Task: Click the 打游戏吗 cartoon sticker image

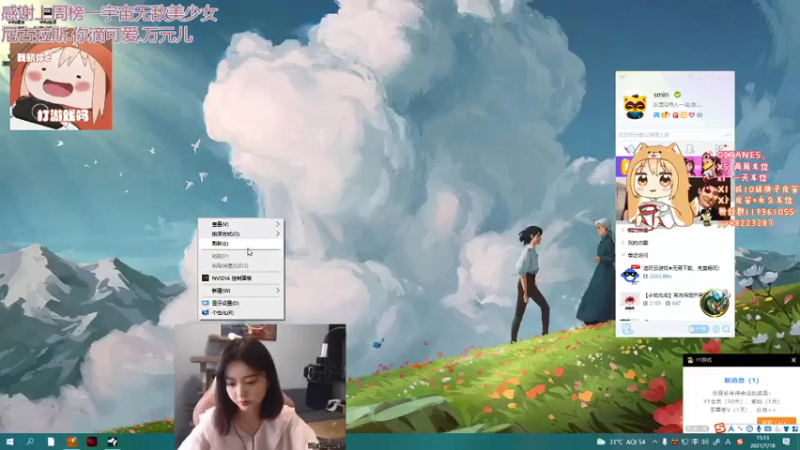Action: pos(61,86)
